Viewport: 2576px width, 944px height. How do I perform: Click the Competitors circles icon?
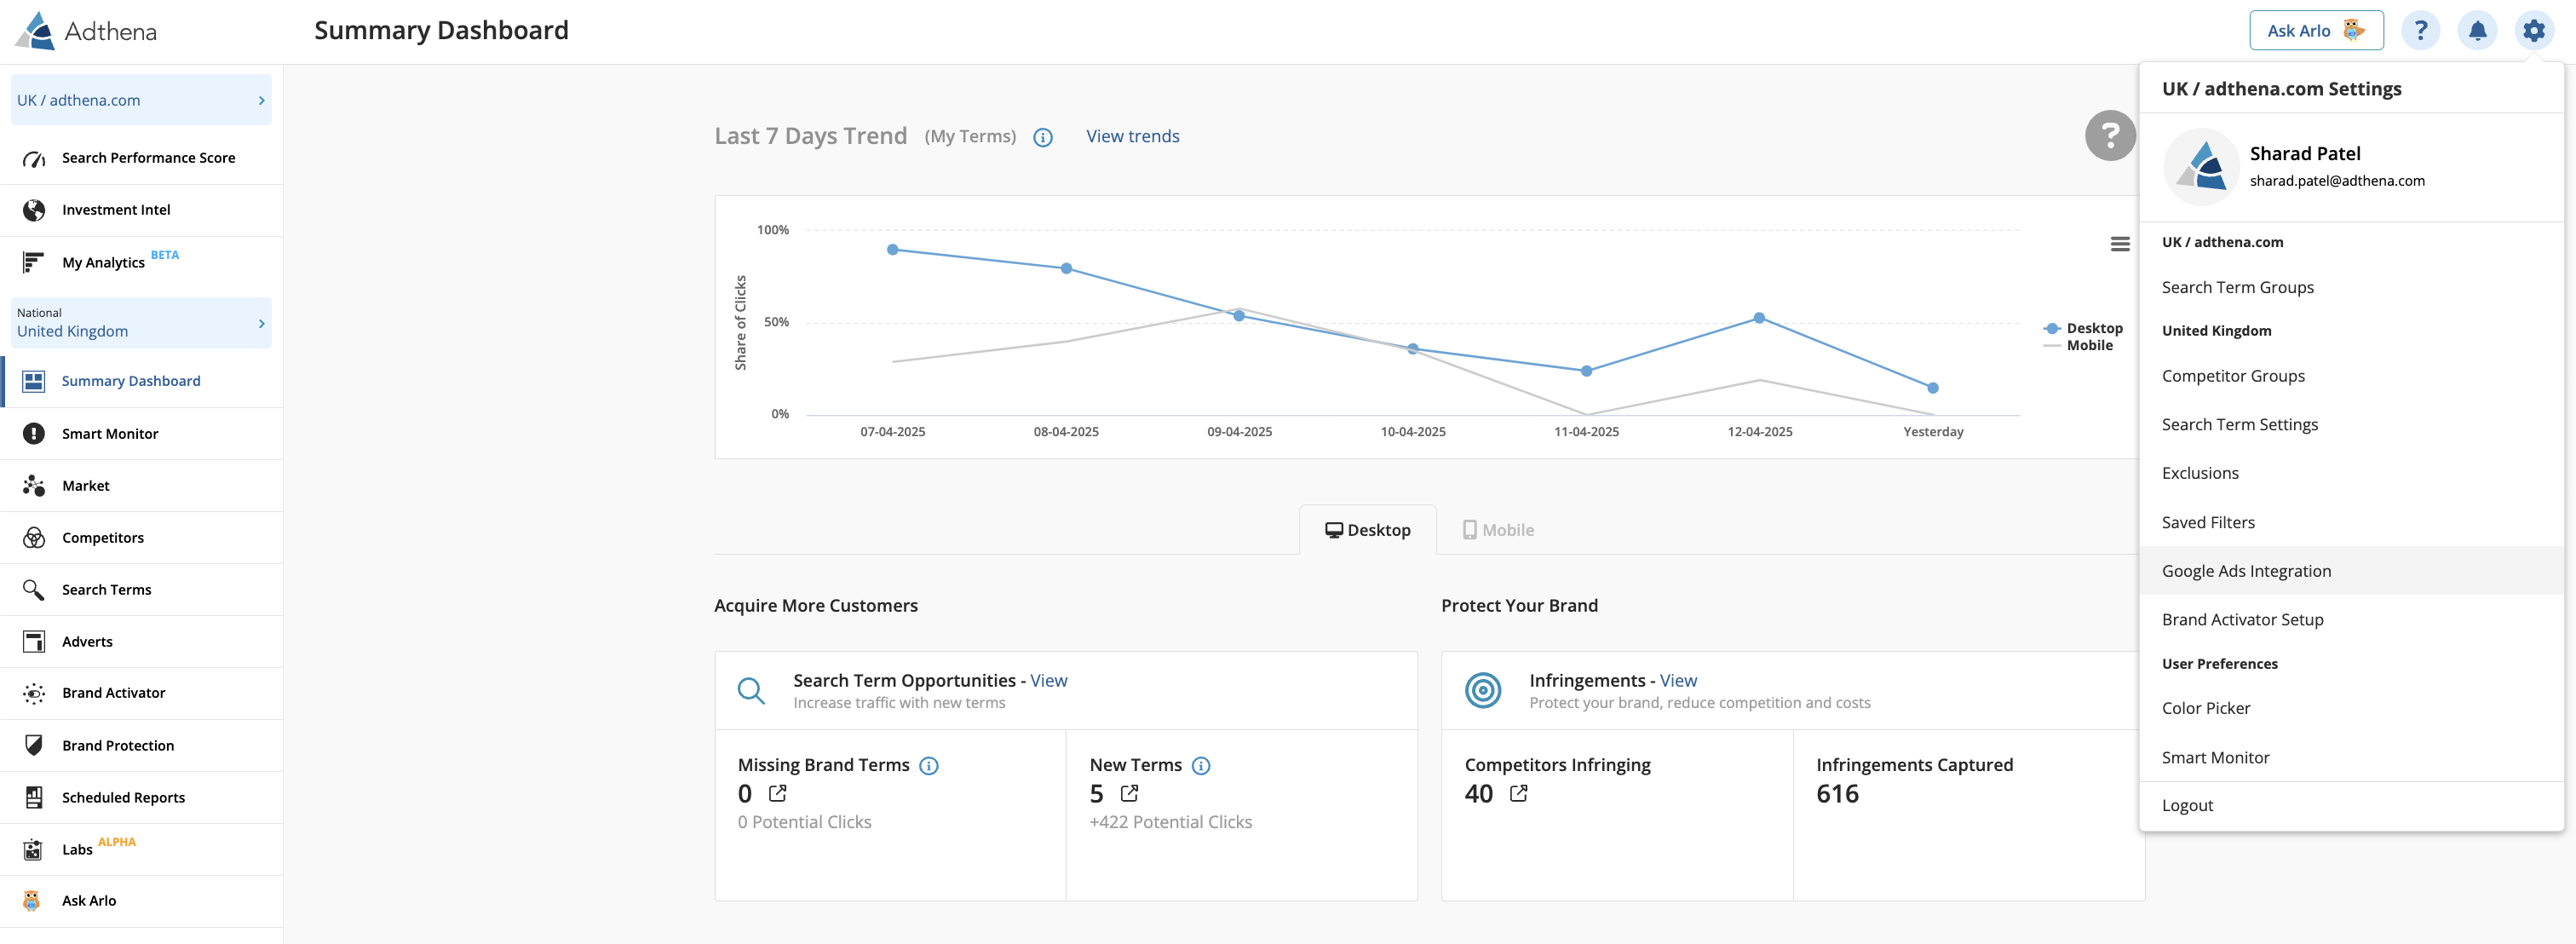(x=34, y=537)
